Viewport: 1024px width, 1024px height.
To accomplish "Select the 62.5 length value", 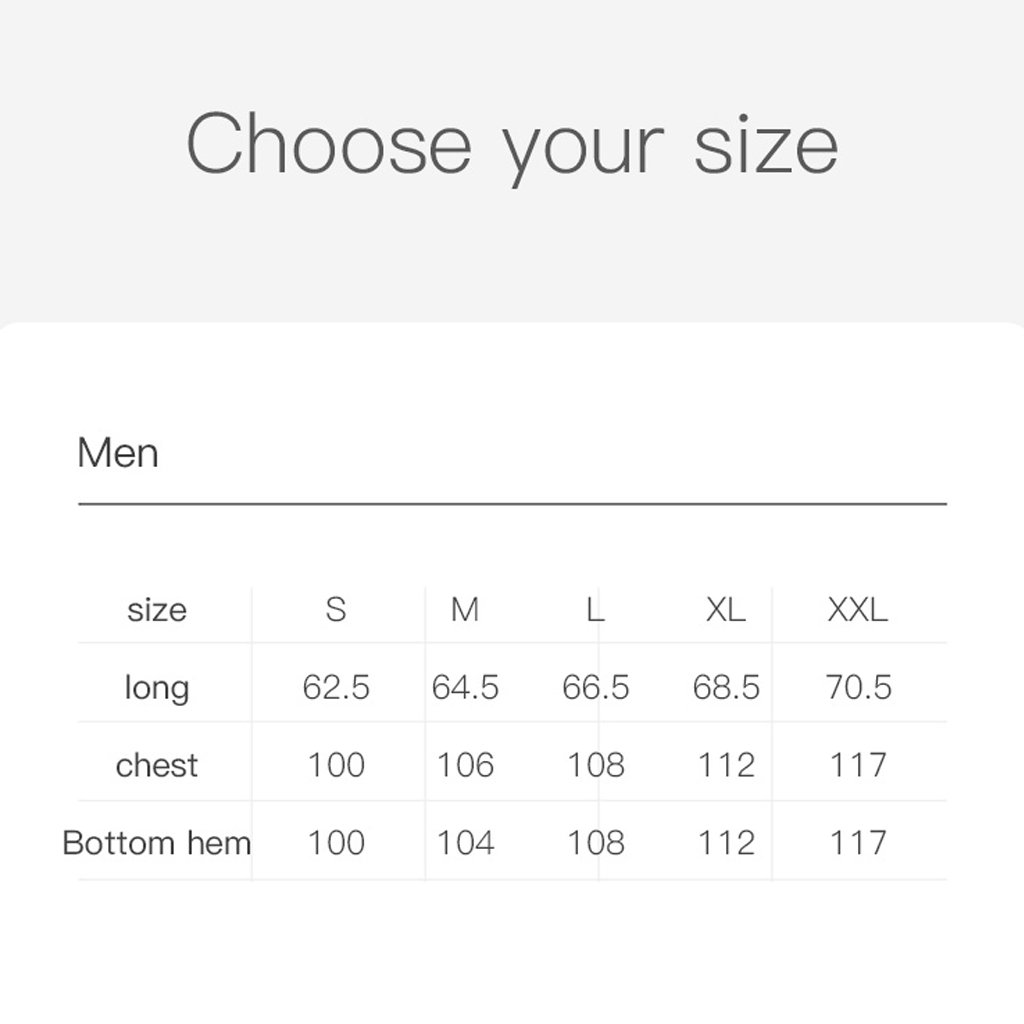I will coord(336,688).
